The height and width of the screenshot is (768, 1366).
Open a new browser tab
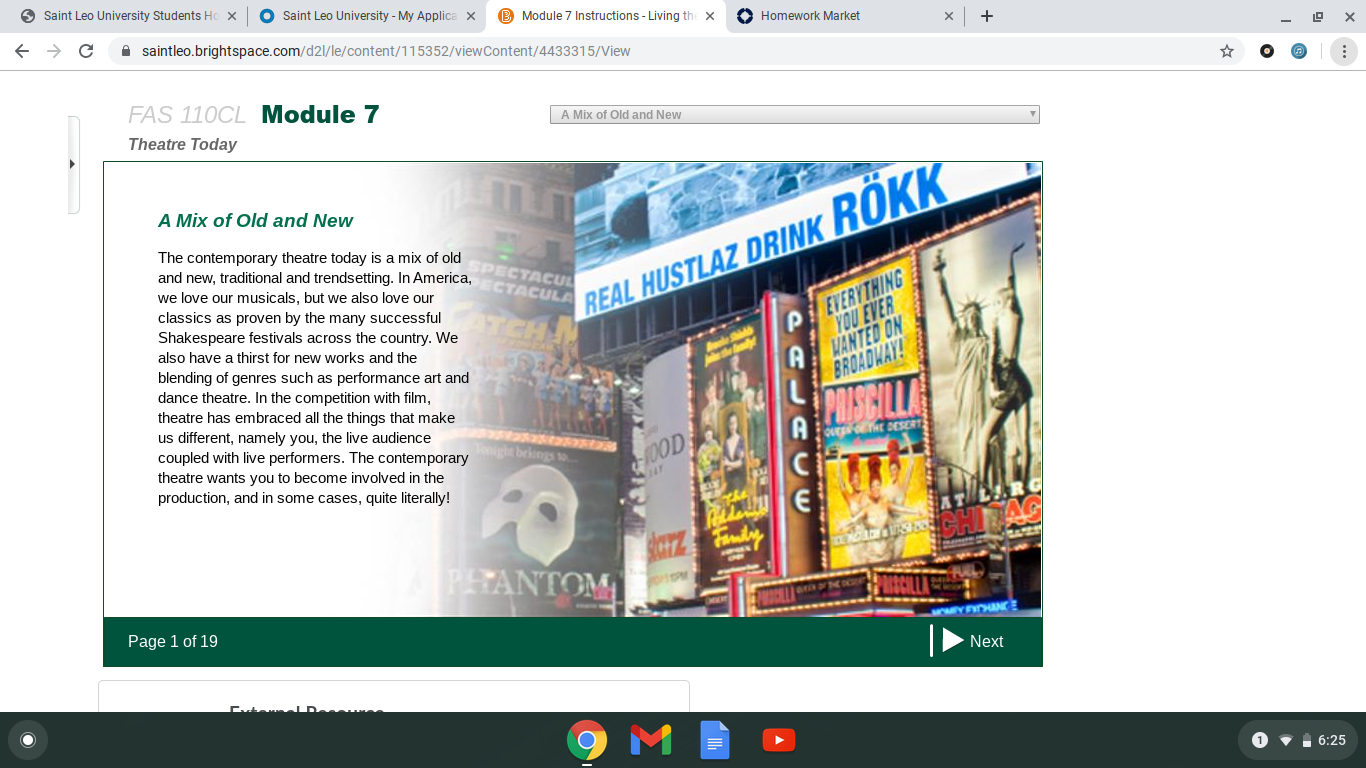[x=987, y=16]
